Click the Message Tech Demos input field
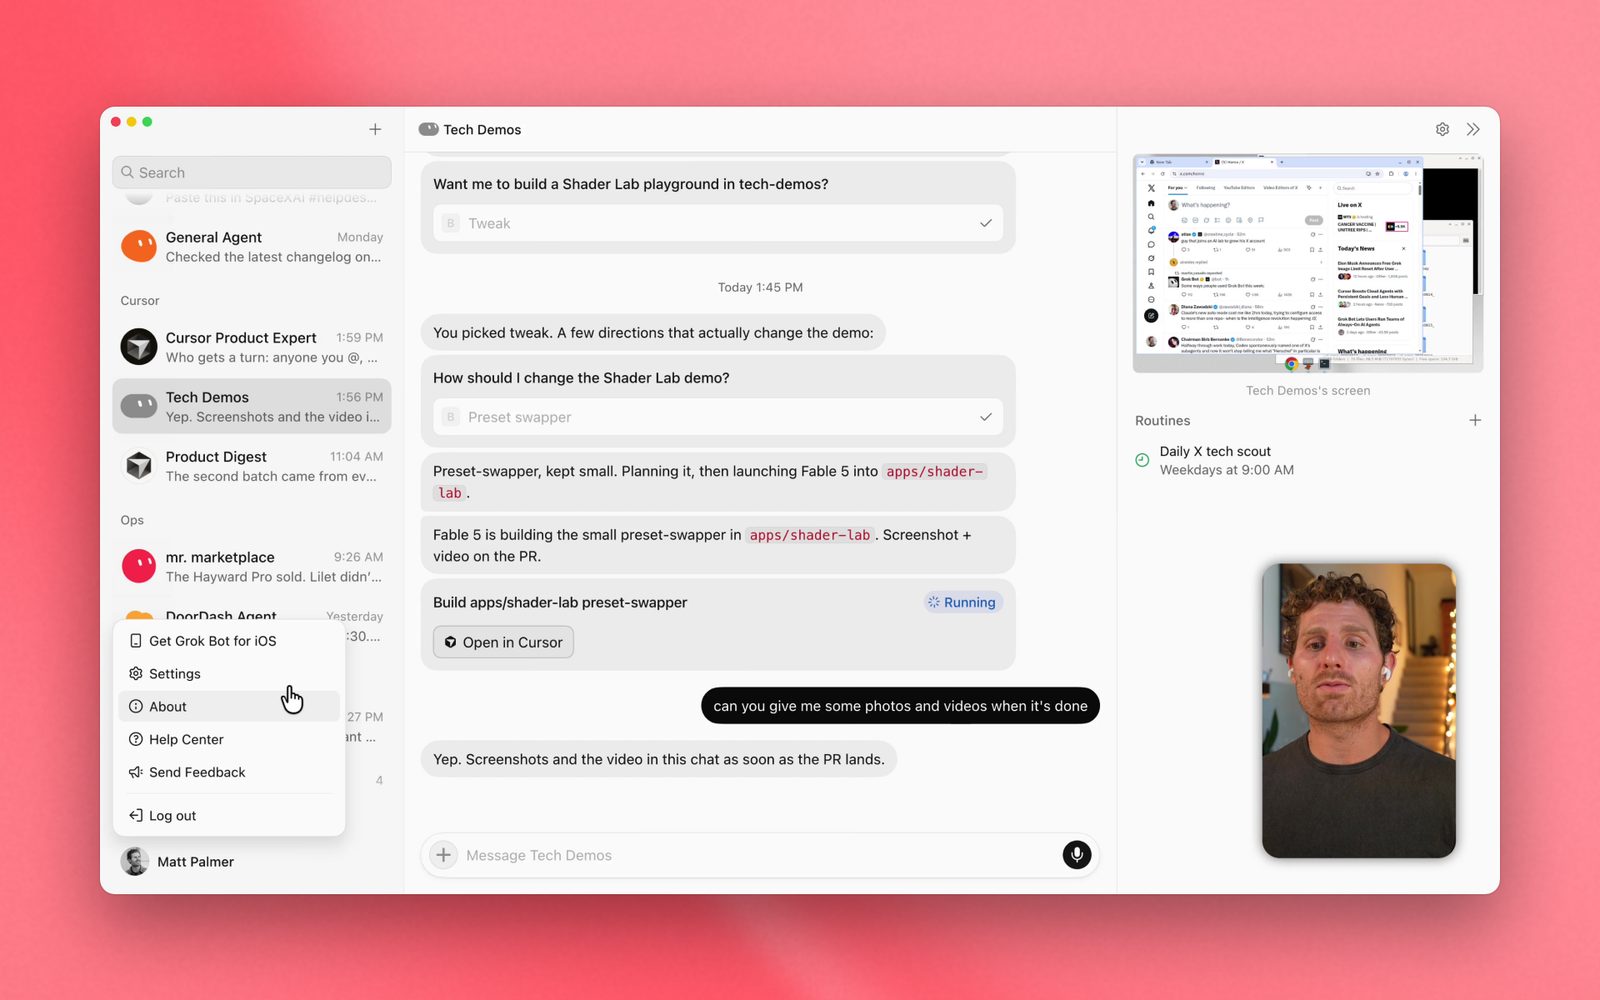This screenshot has height=1000, width=1600. 760,855
